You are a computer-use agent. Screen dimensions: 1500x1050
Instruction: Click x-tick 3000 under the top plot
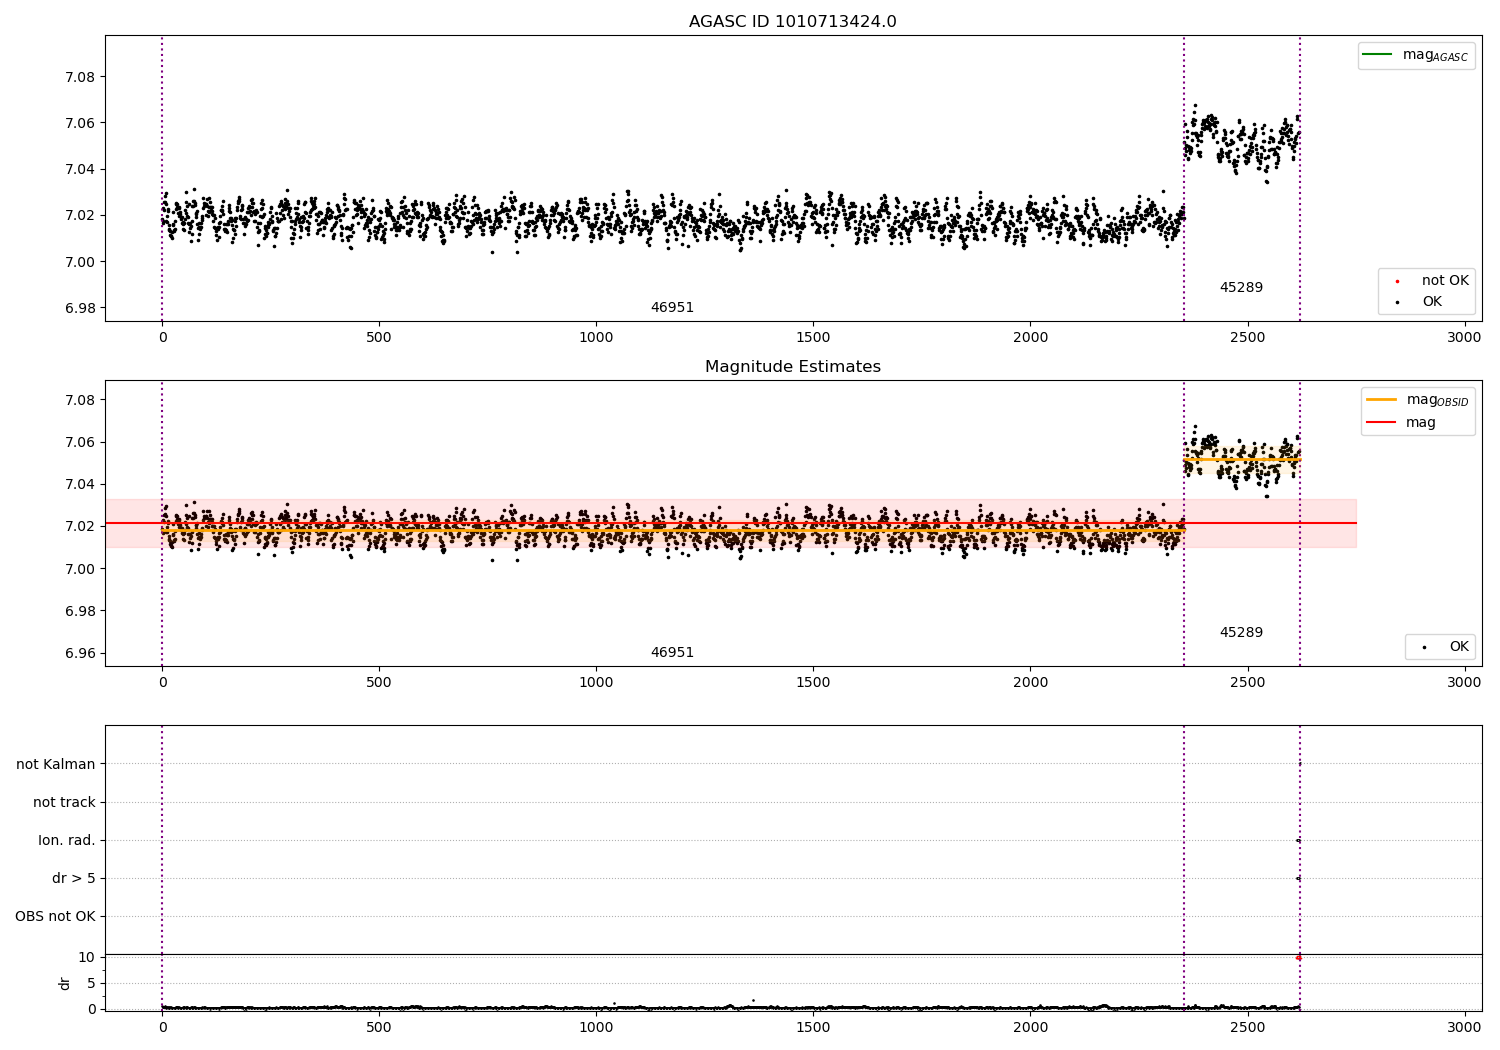click(1464, 338)
